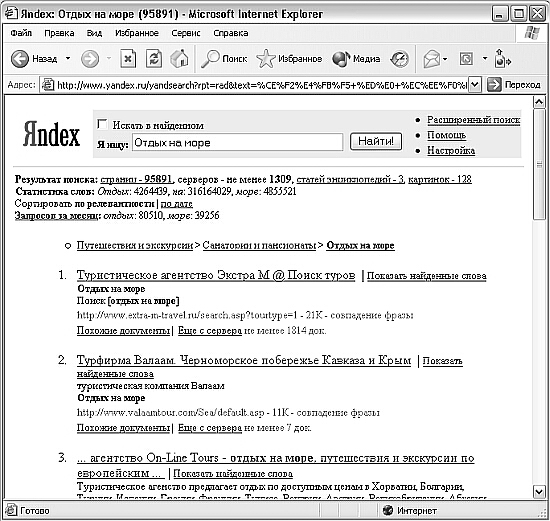Open the Mail icon dropdown arrow
Screen dimensions: 550x521
445,59
